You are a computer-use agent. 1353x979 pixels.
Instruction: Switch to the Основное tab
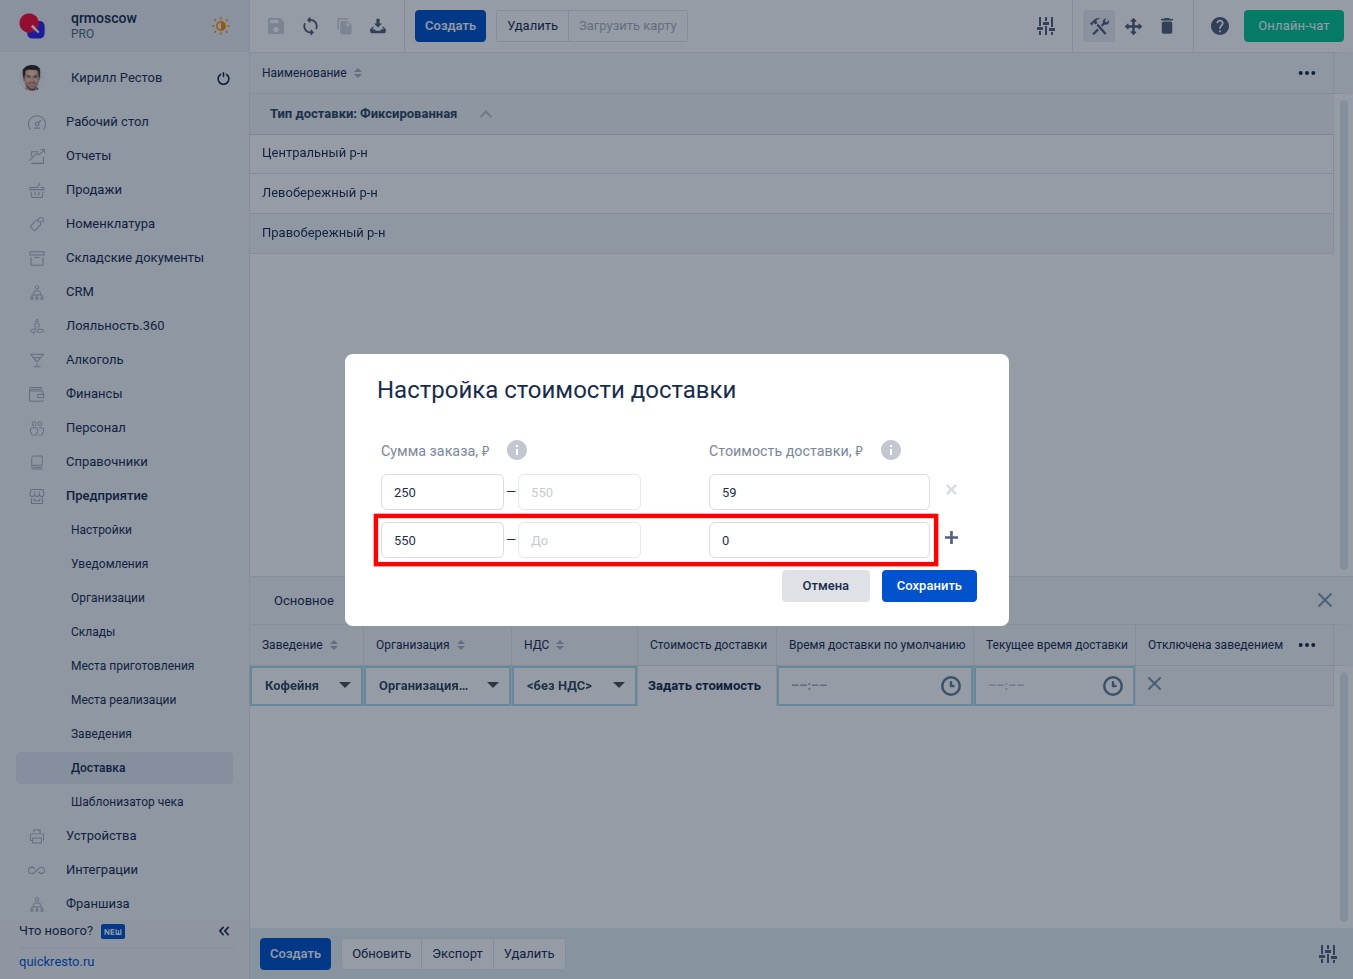(x=304, y=601)
